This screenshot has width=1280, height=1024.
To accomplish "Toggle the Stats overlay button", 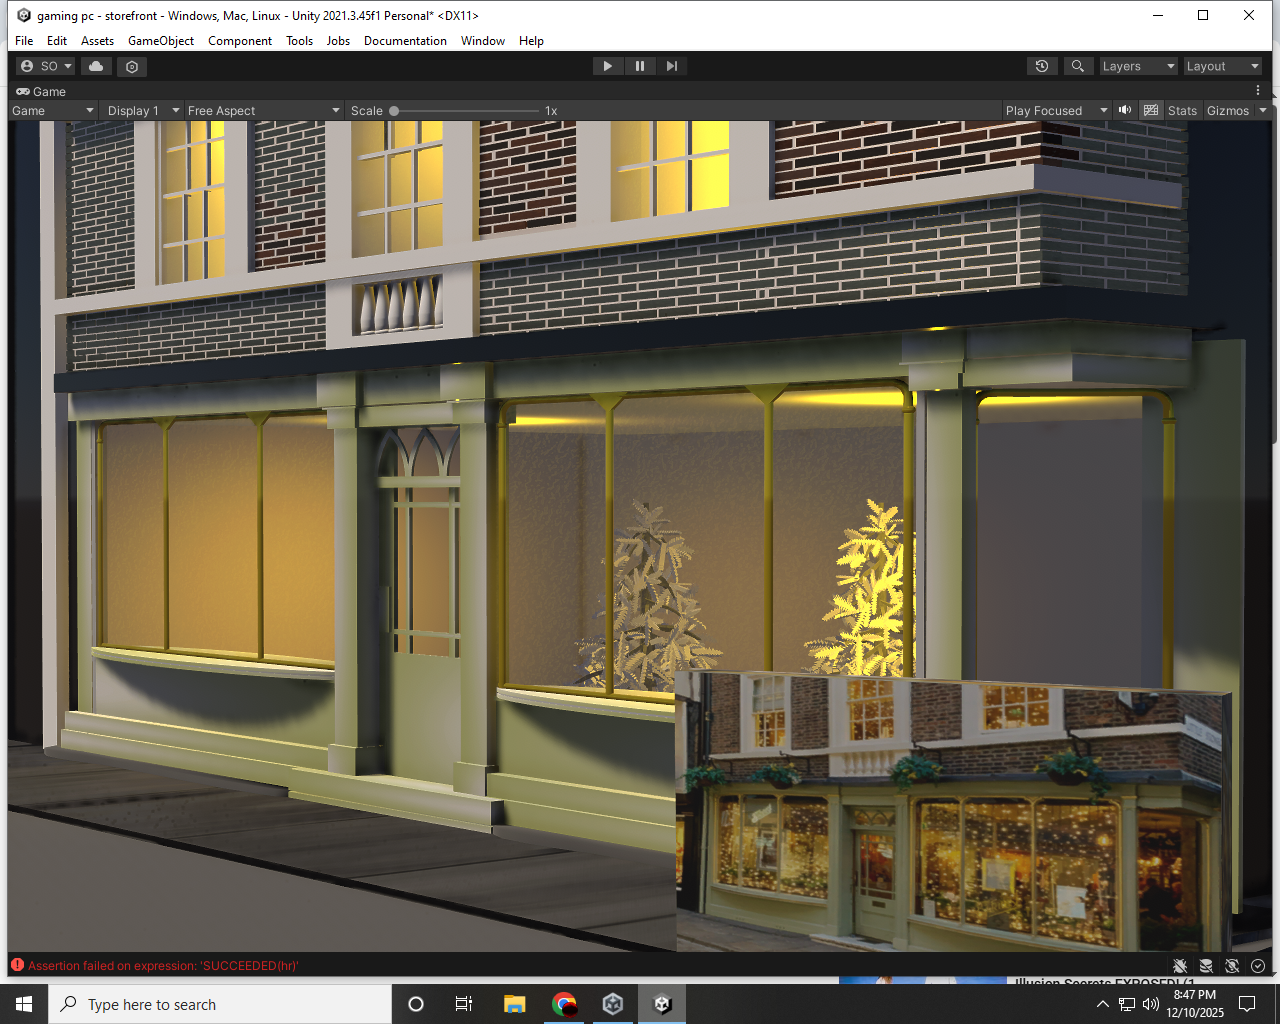I will point(1182,111).
